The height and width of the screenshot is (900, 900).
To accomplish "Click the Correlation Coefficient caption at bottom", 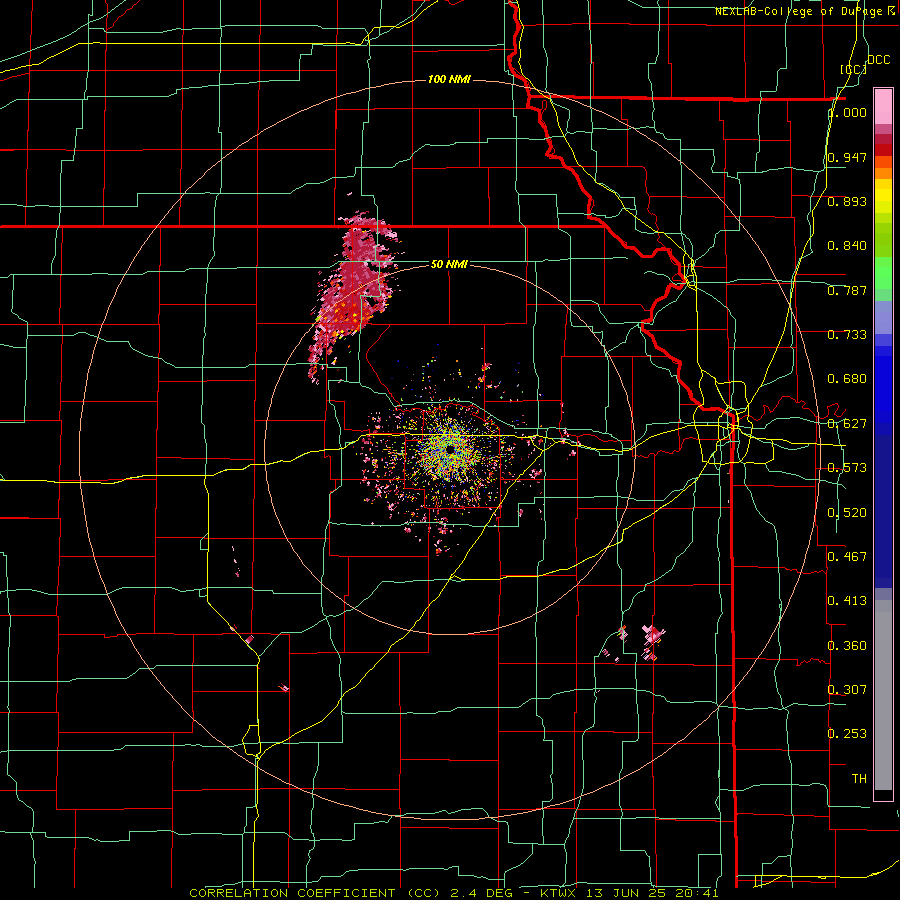I will click(454, 893).
